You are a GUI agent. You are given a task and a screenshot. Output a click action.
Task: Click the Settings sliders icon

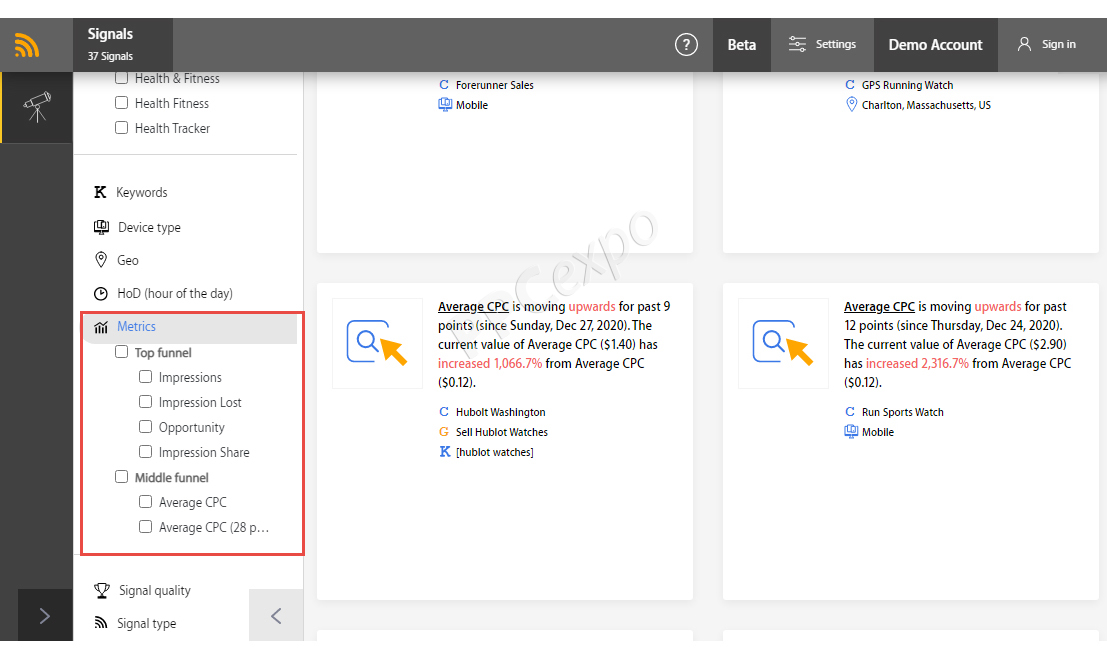click(x=797, y=44)
